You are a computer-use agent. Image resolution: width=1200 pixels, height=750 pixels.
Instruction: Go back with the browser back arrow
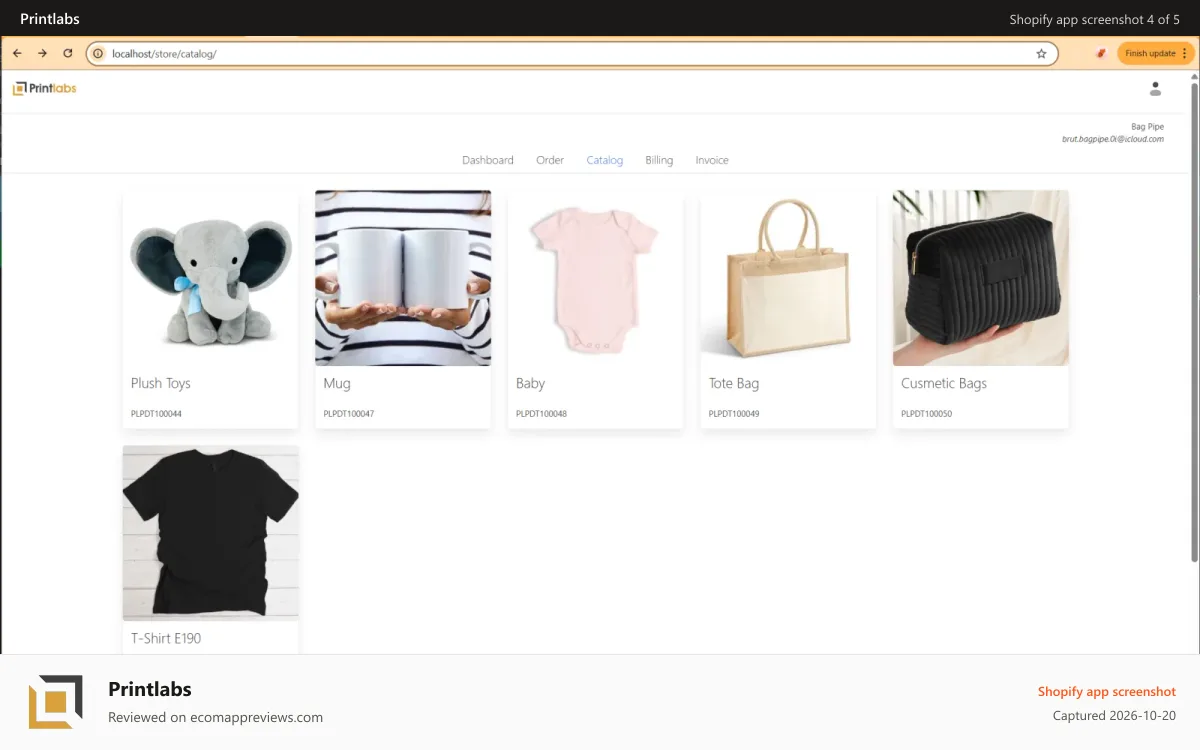pos(17,53)
